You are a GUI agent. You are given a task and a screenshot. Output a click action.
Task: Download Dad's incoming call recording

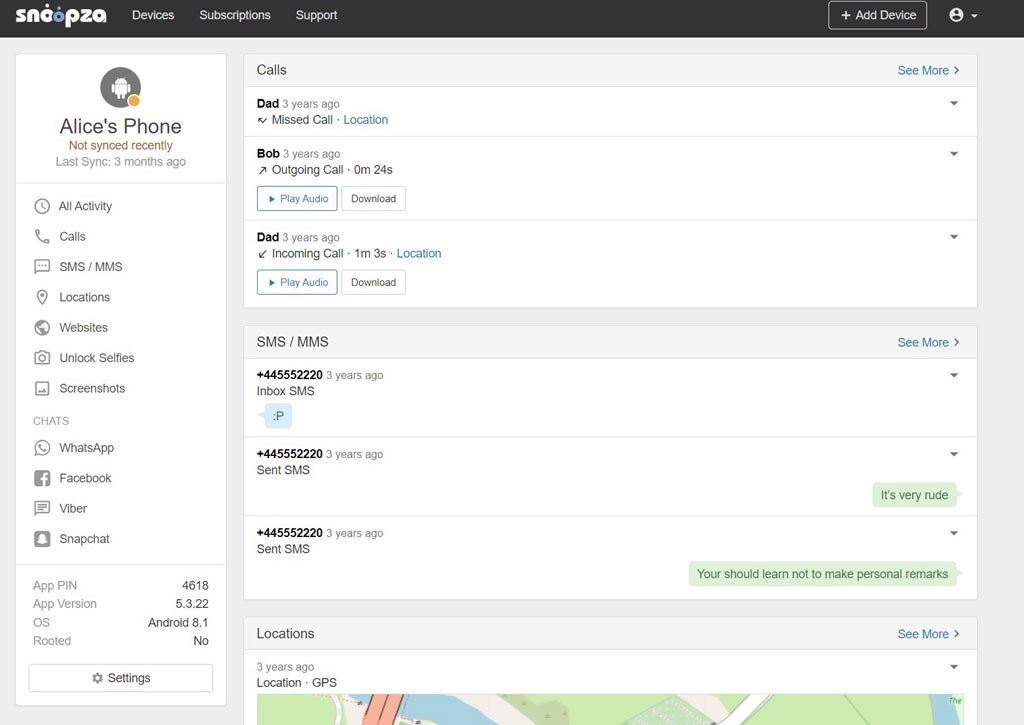coord(373,282)
